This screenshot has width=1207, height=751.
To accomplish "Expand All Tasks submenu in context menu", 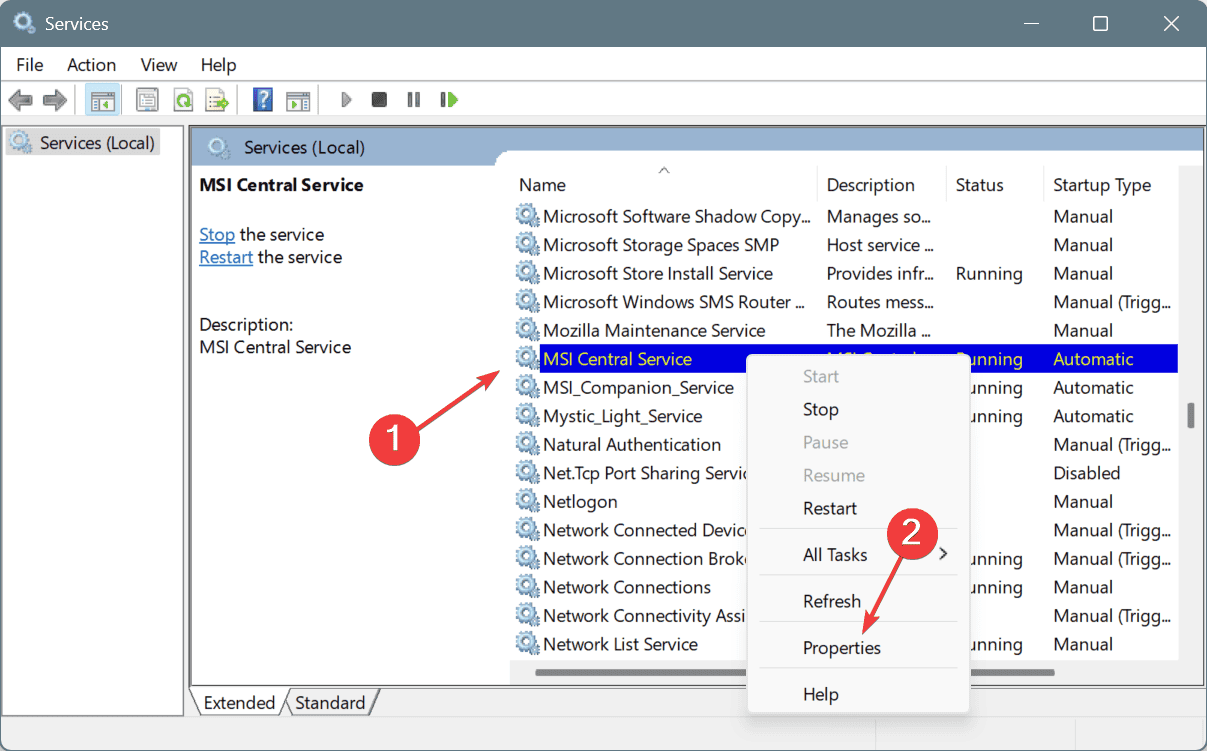I will (857, 554).
